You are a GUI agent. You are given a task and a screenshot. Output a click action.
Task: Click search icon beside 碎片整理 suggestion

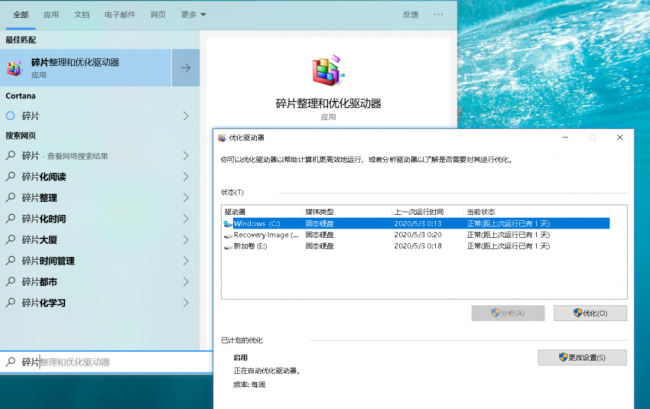point(10,198)
